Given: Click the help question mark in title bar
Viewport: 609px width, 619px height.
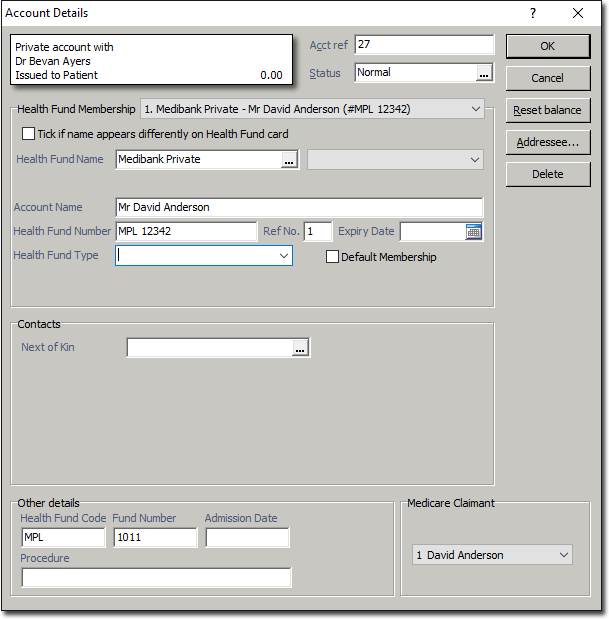Looking at the screenshot, I should click(531, 13).
